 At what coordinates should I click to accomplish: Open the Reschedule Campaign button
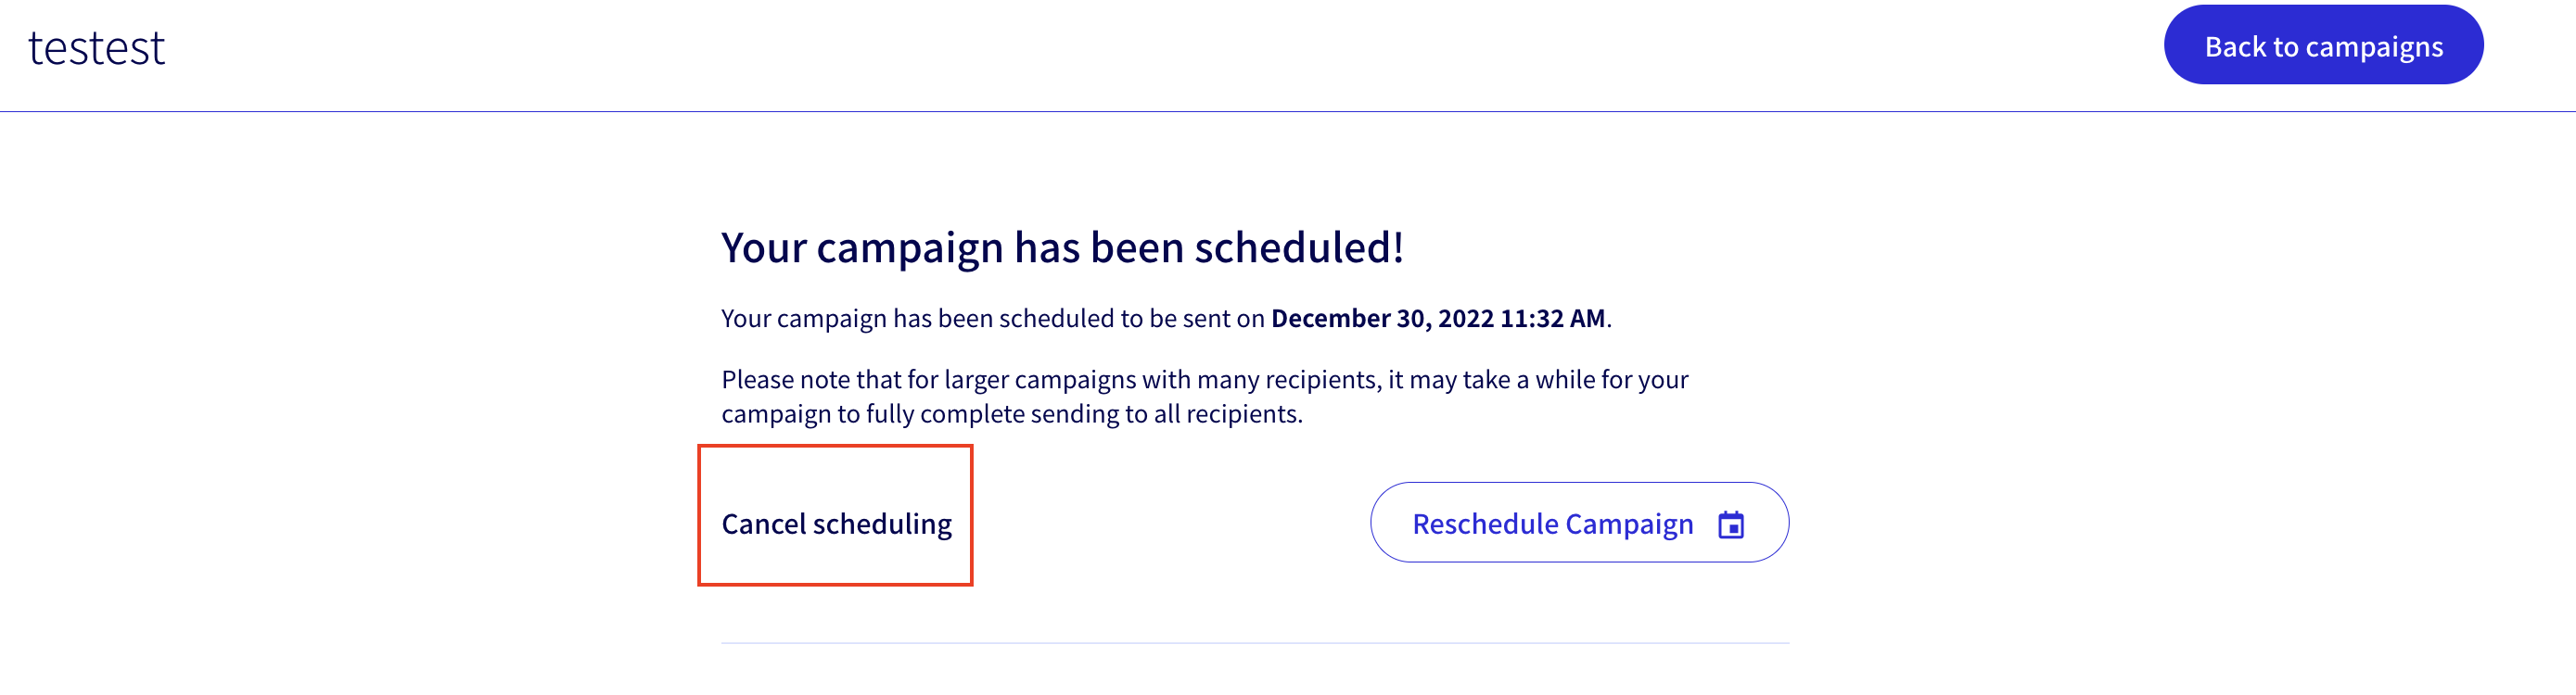point(1578,523)
